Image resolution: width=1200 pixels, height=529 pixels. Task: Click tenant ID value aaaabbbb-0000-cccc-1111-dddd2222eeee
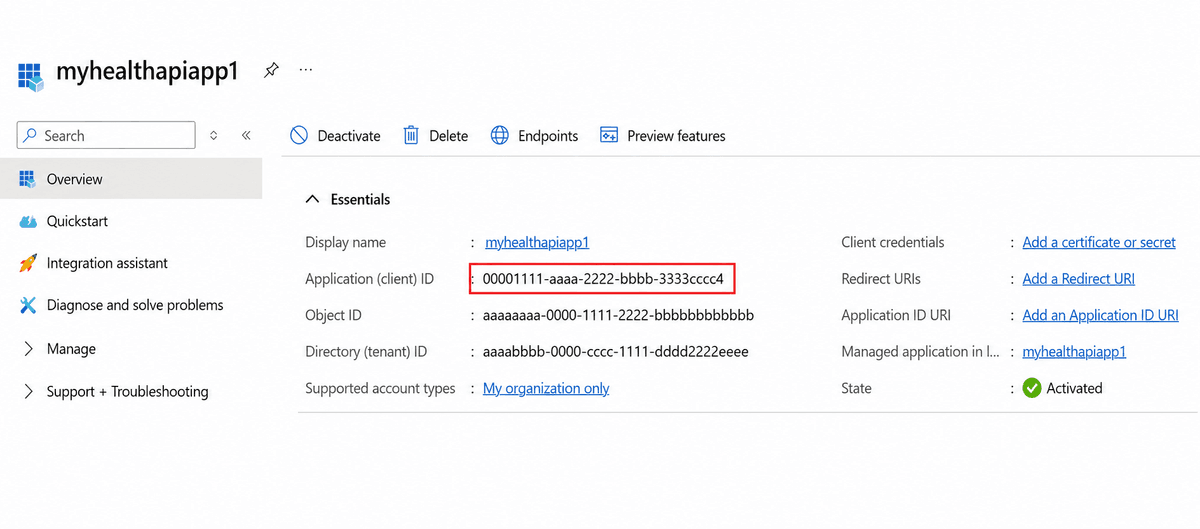[616, 352]
